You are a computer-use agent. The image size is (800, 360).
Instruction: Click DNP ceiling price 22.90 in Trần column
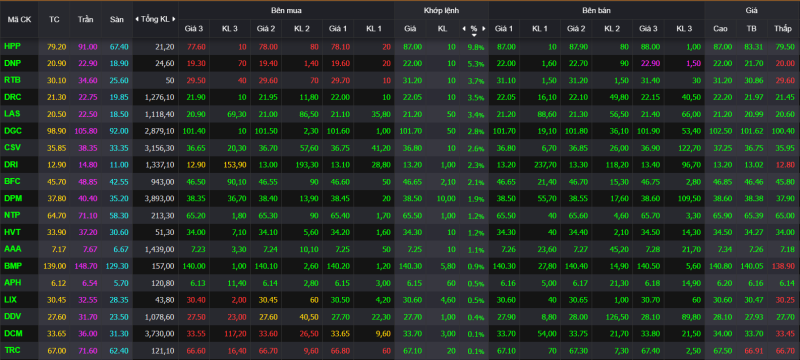(88, 64)
